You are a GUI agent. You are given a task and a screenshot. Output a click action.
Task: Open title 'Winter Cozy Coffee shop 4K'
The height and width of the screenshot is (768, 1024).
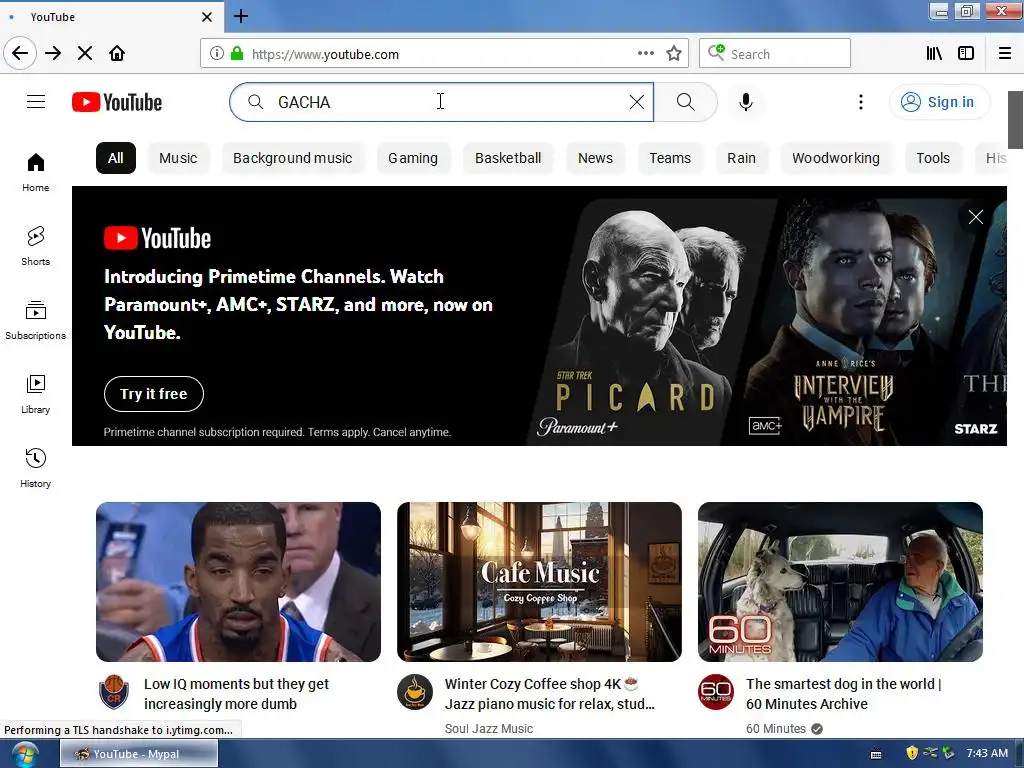[x=549, y=694]
